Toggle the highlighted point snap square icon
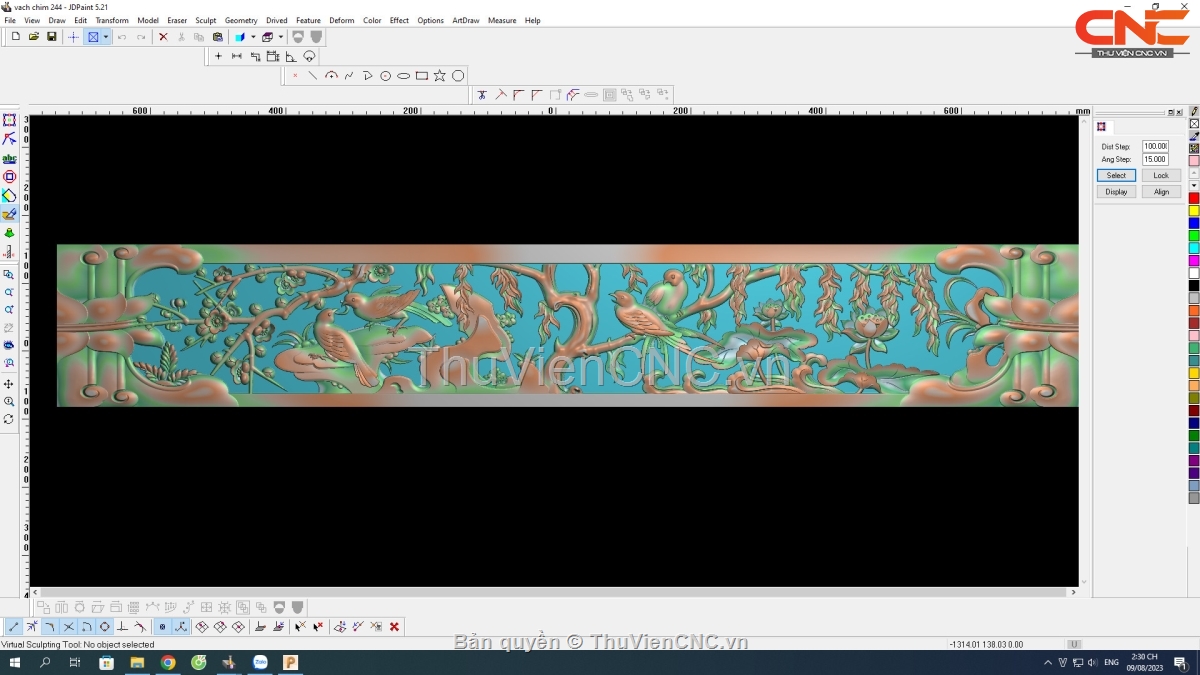Screen dimensions: 1200x675 (x=163, y=627)
